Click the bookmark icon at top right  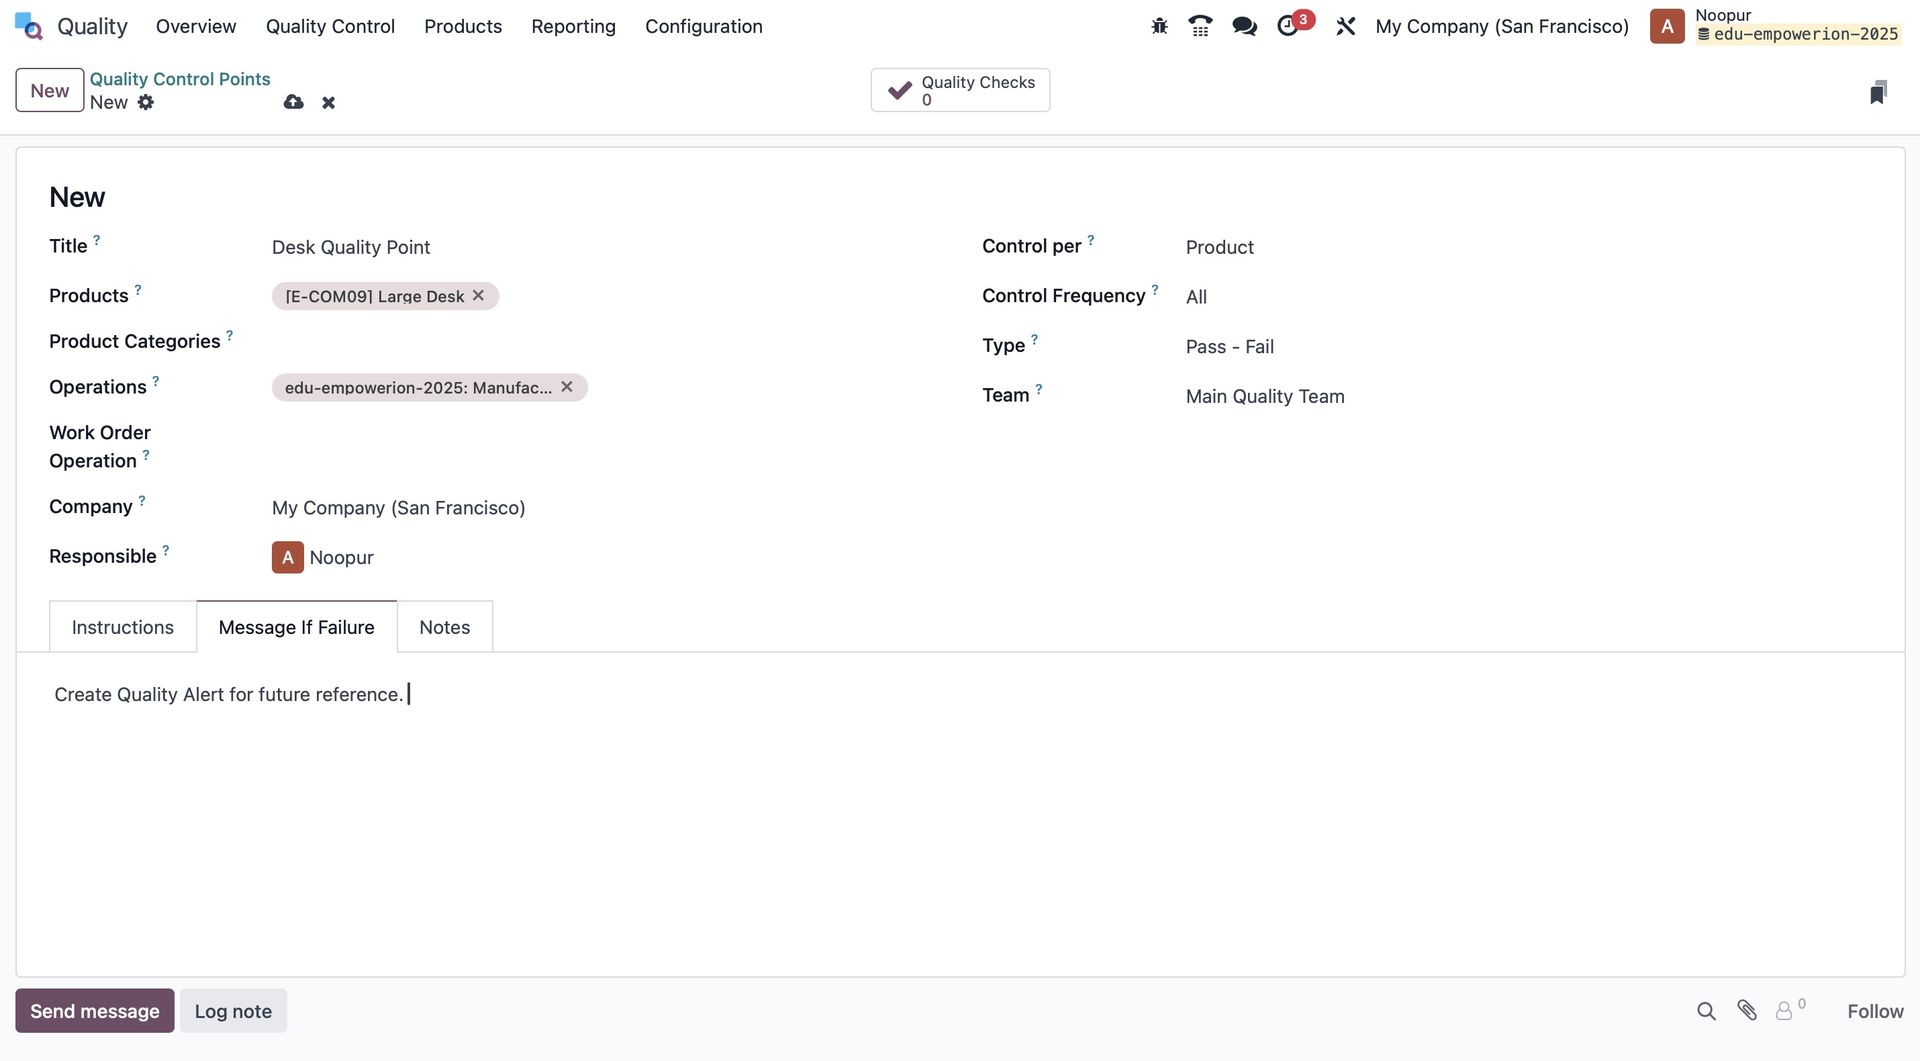point(1878,92)
